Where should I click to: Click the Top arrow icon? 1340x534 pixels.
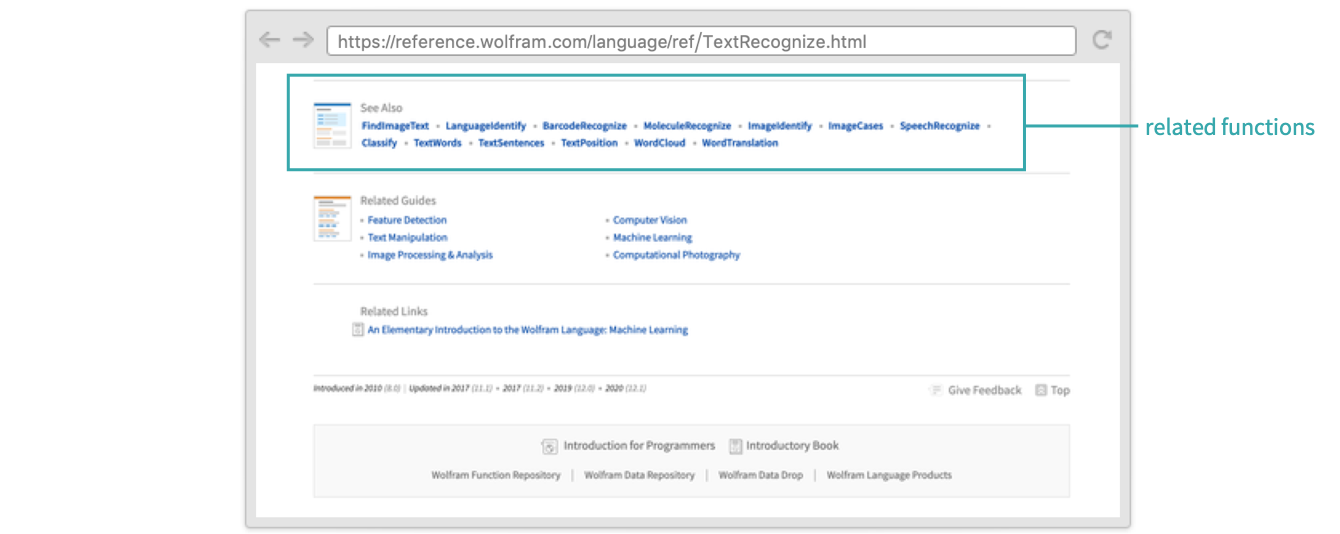click(1041, 391)
